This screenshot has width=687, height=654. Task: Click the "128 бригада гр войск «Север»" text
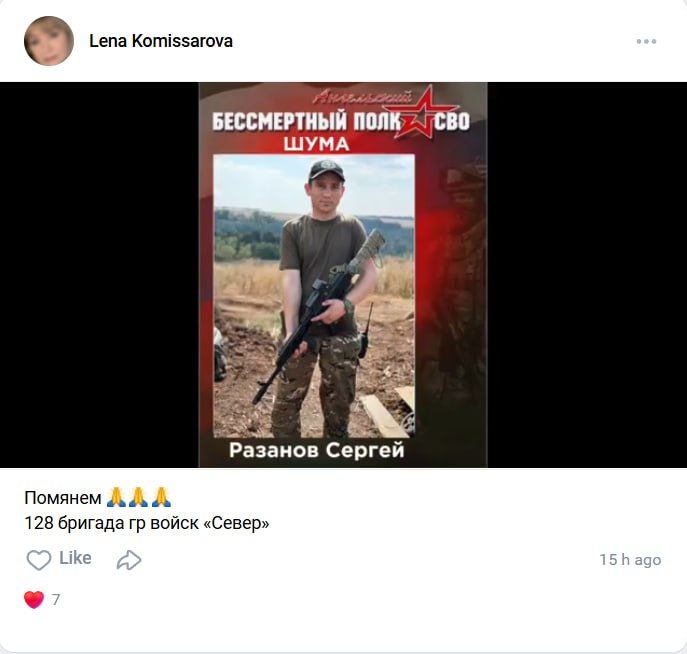click(x=147, y=523)
